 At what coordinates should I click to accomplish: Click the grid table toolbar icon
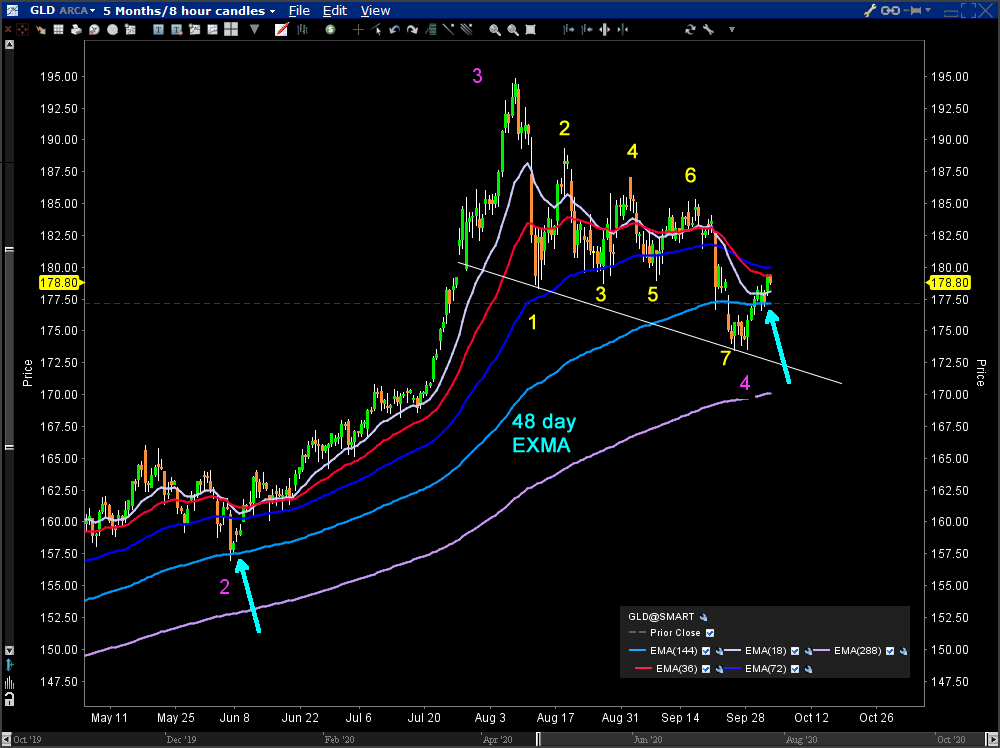pos(58,29)
